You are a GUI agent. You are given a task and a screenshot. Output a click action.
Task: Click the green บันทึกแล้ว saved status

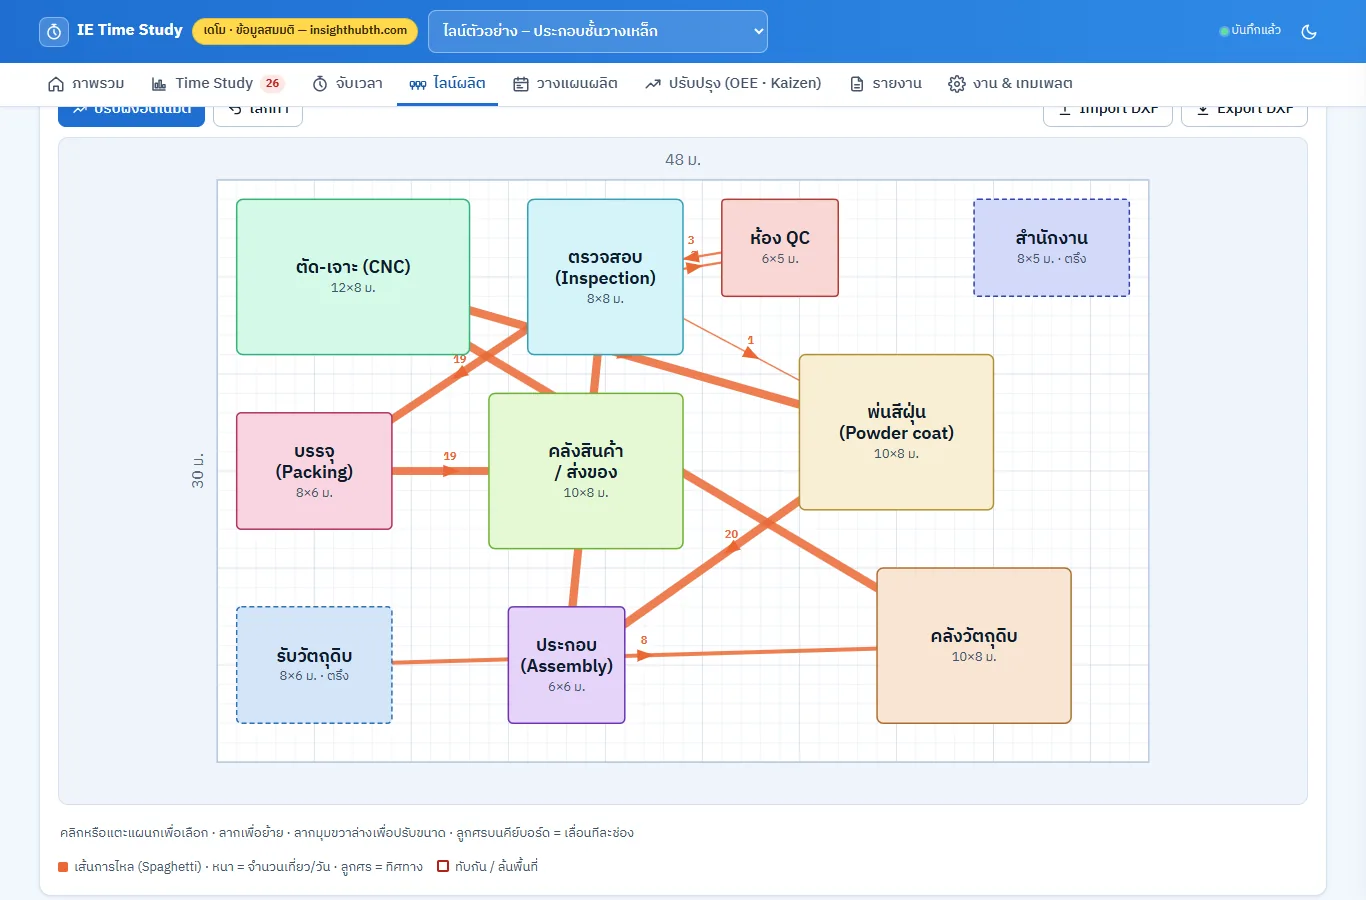tap(1250, 31)
